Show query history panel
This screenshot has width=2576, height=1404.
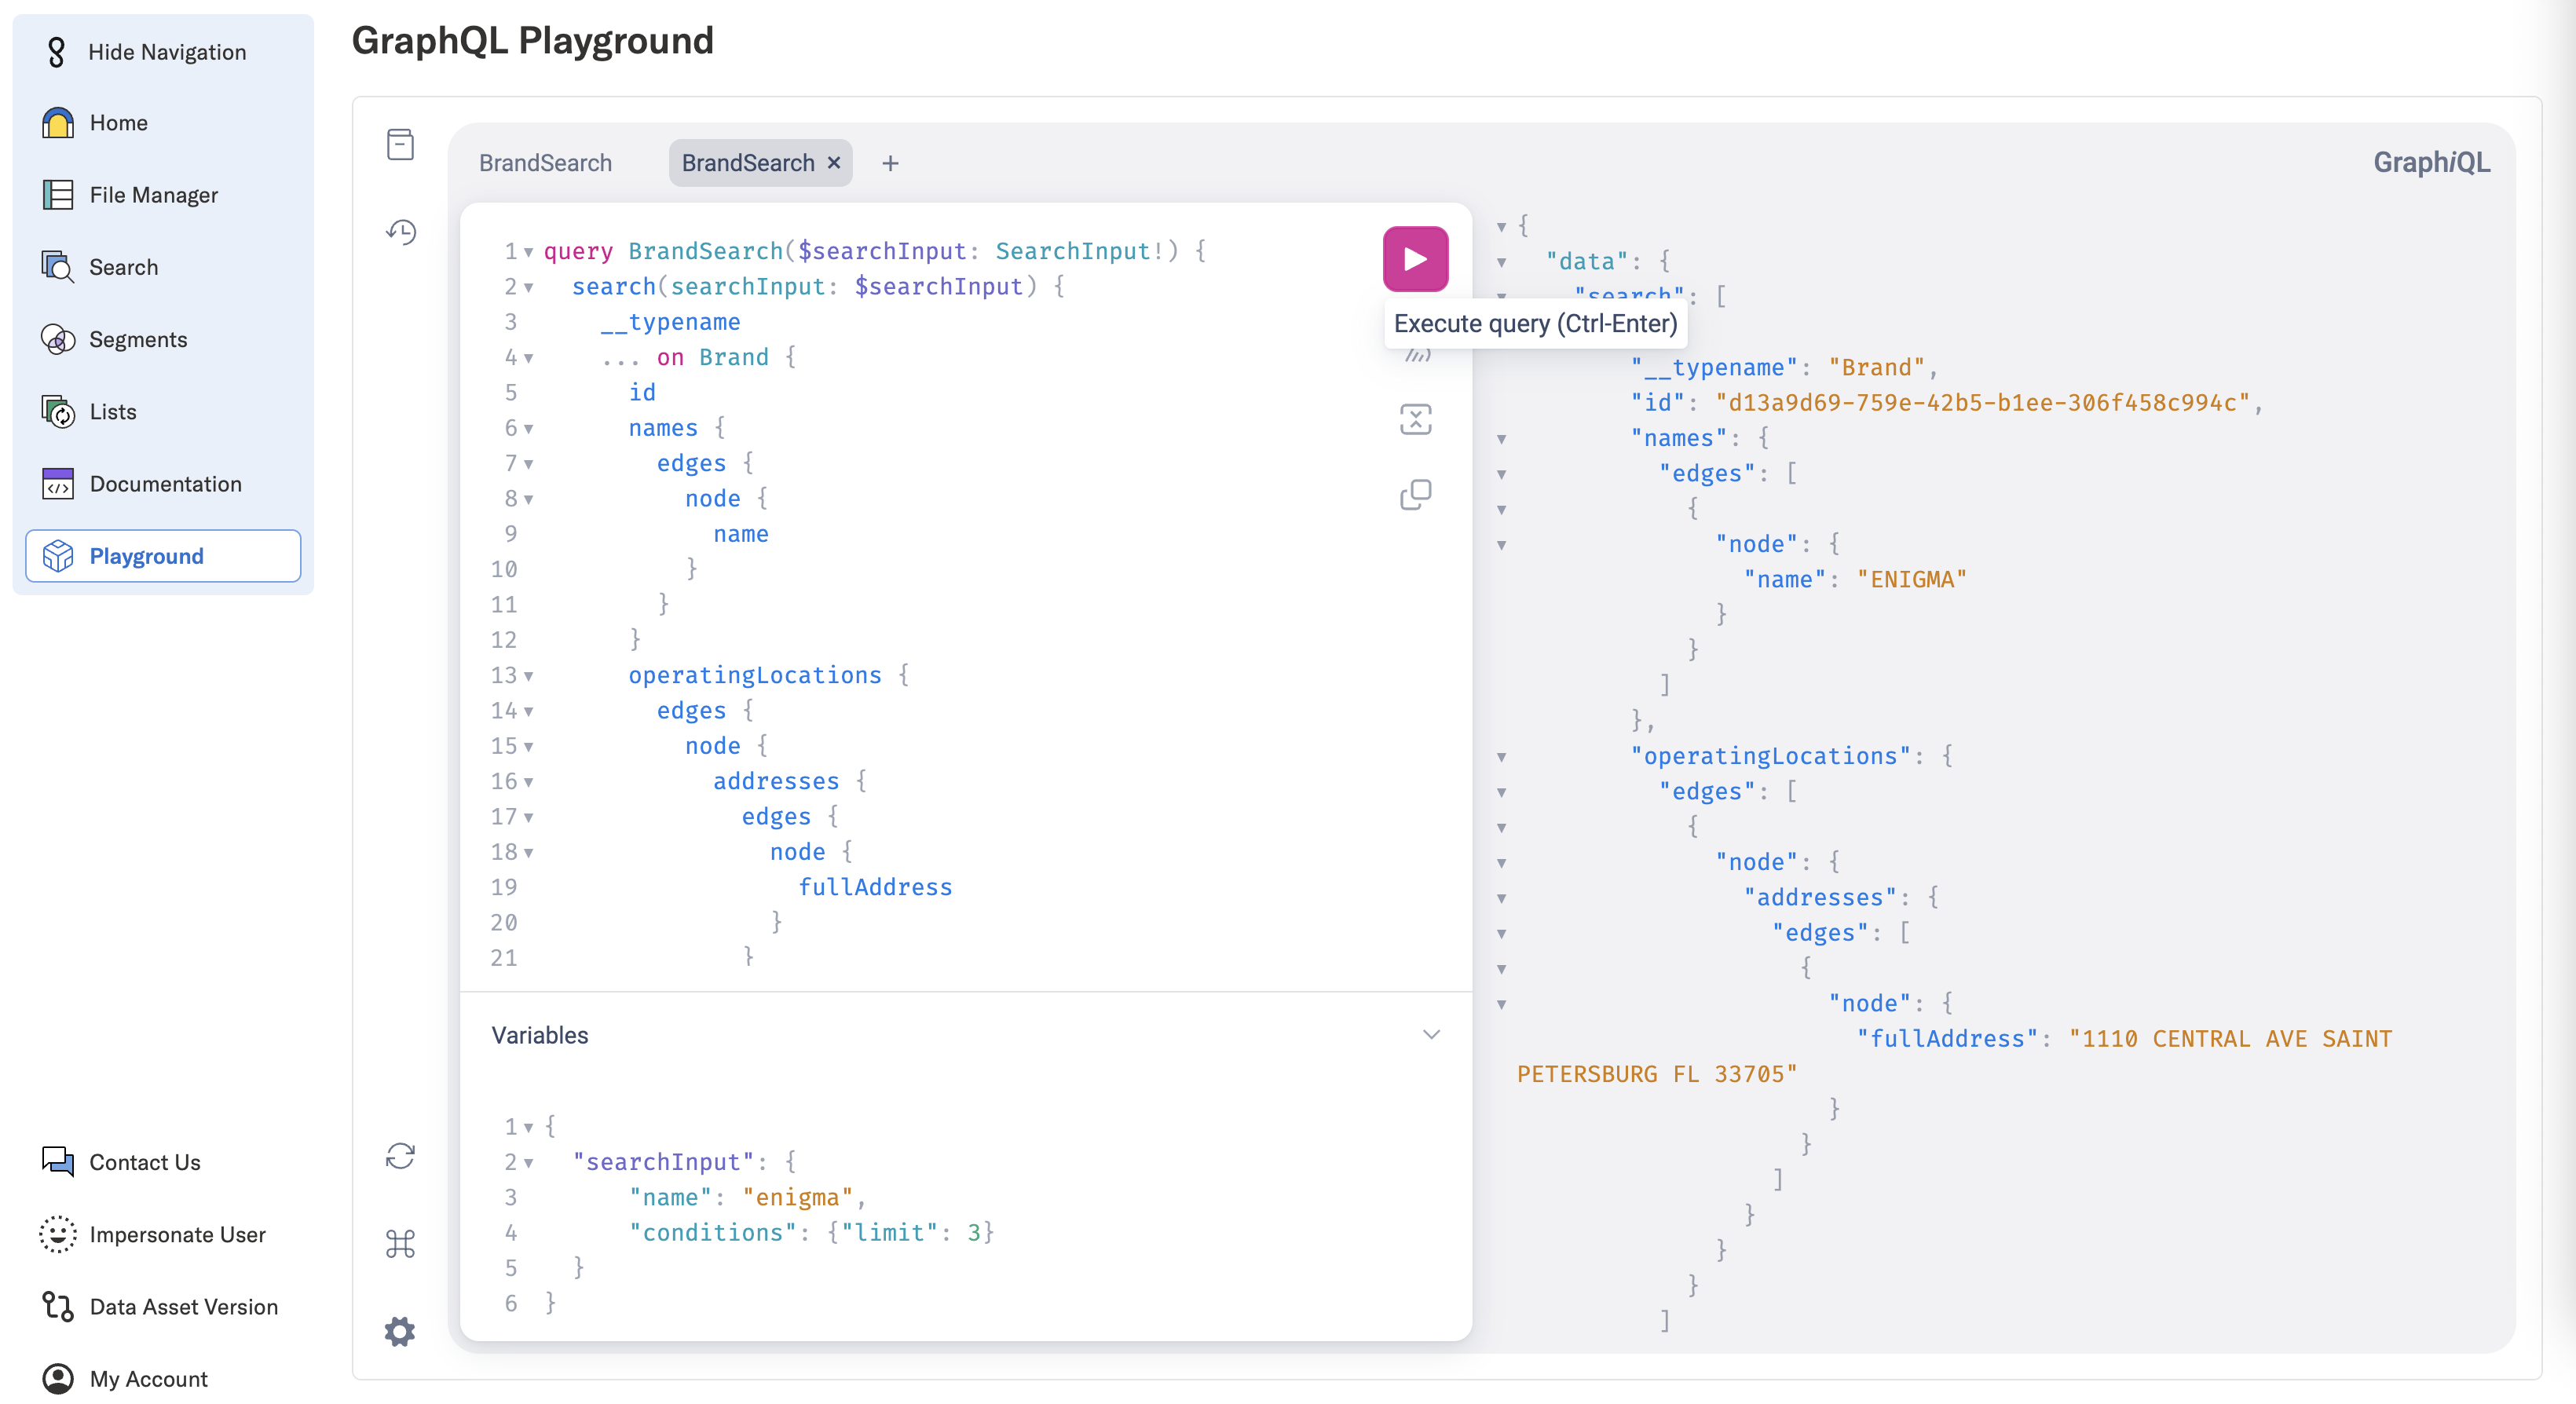point(400,232)
